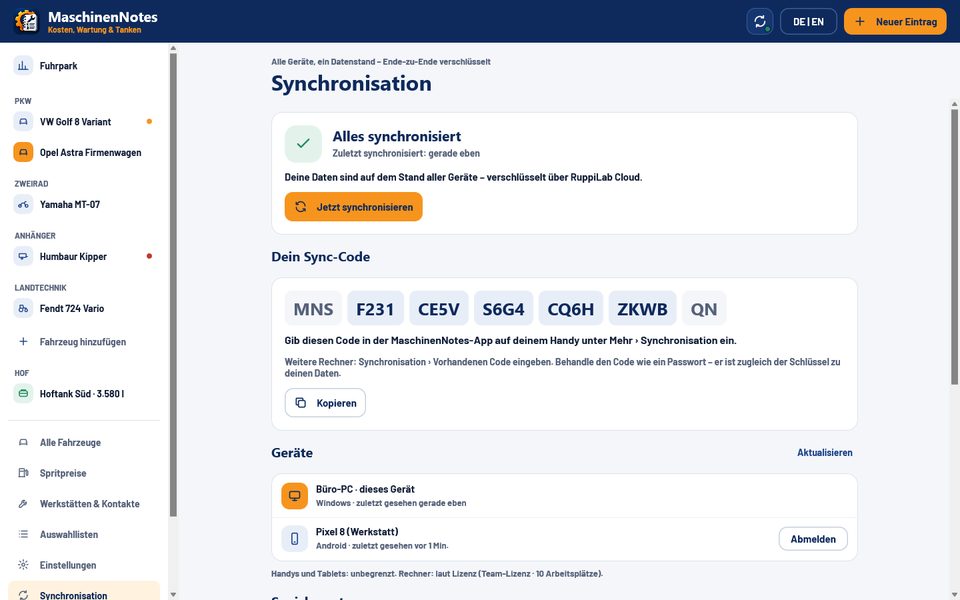Click main page scrollbar thumb

[x=954, y=247]
